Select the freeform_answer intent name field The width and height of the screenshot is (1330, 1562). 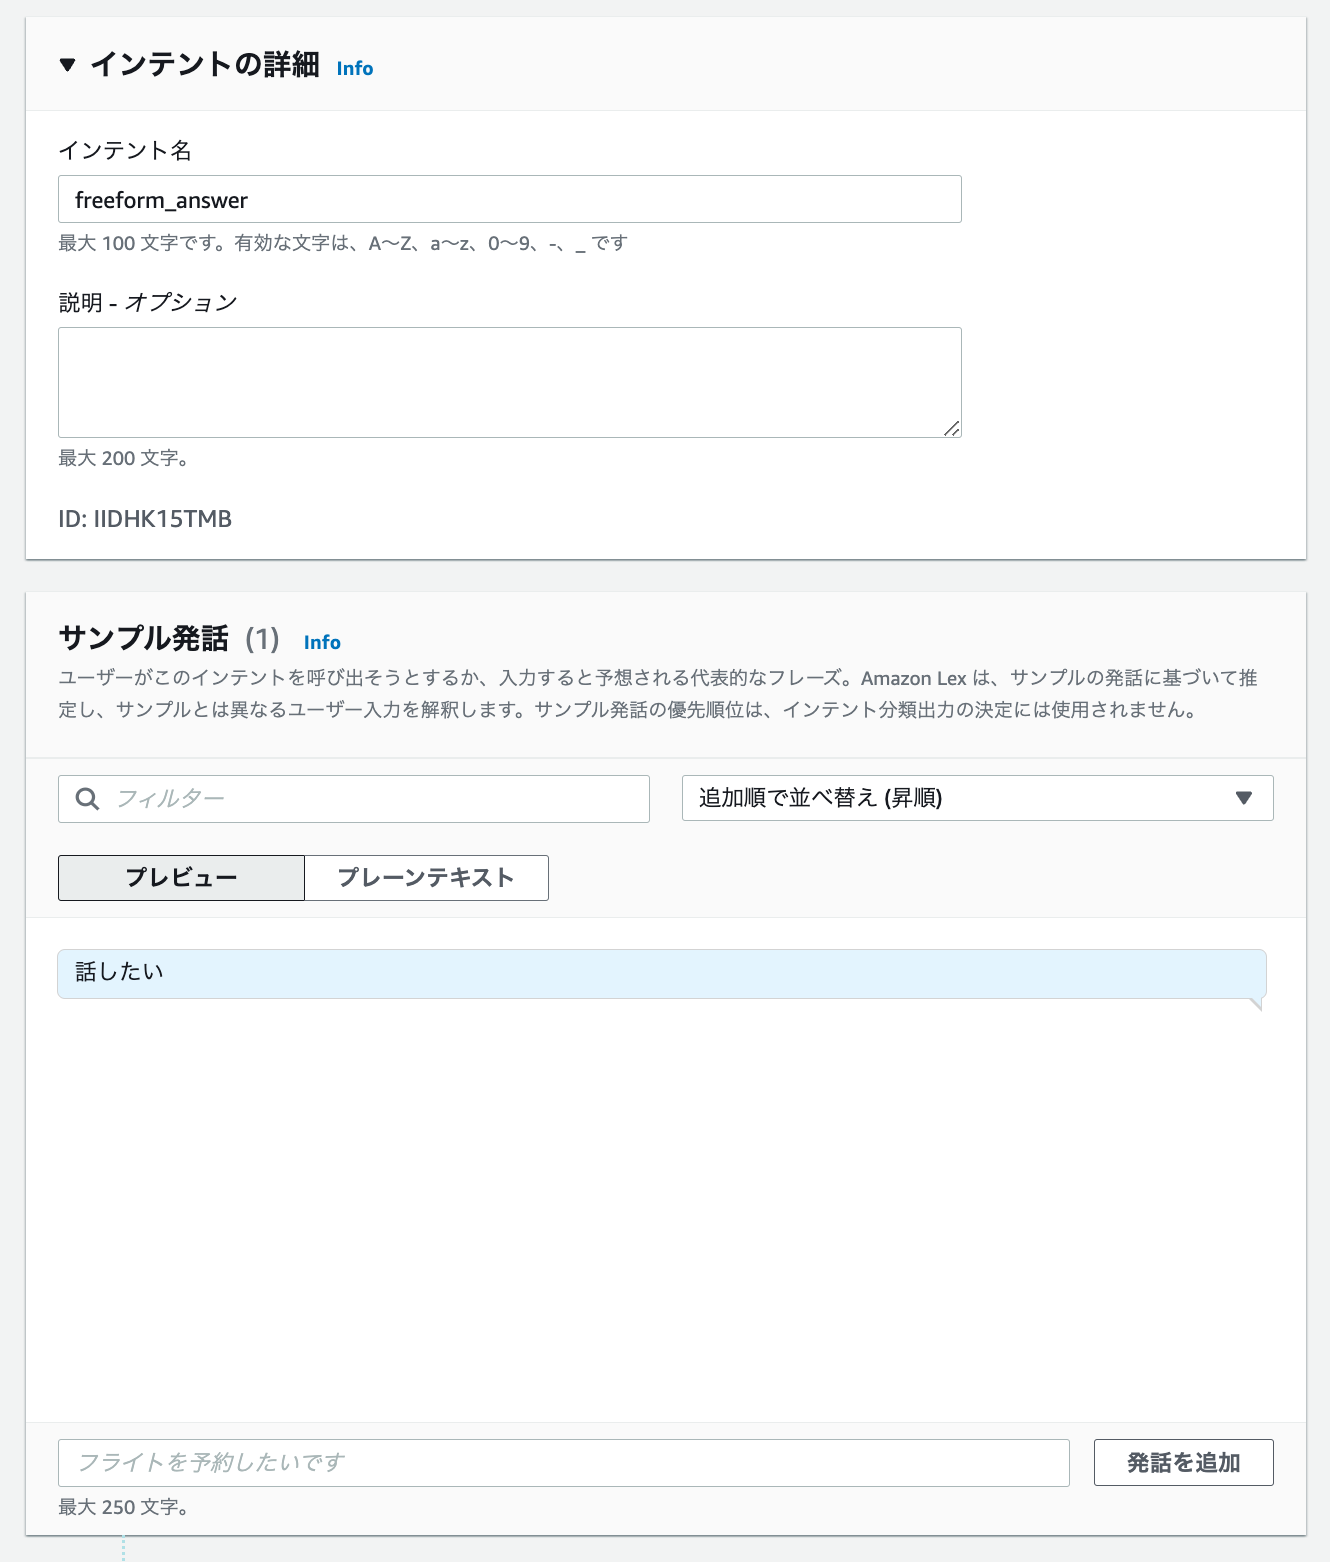[x=510, y=199]
